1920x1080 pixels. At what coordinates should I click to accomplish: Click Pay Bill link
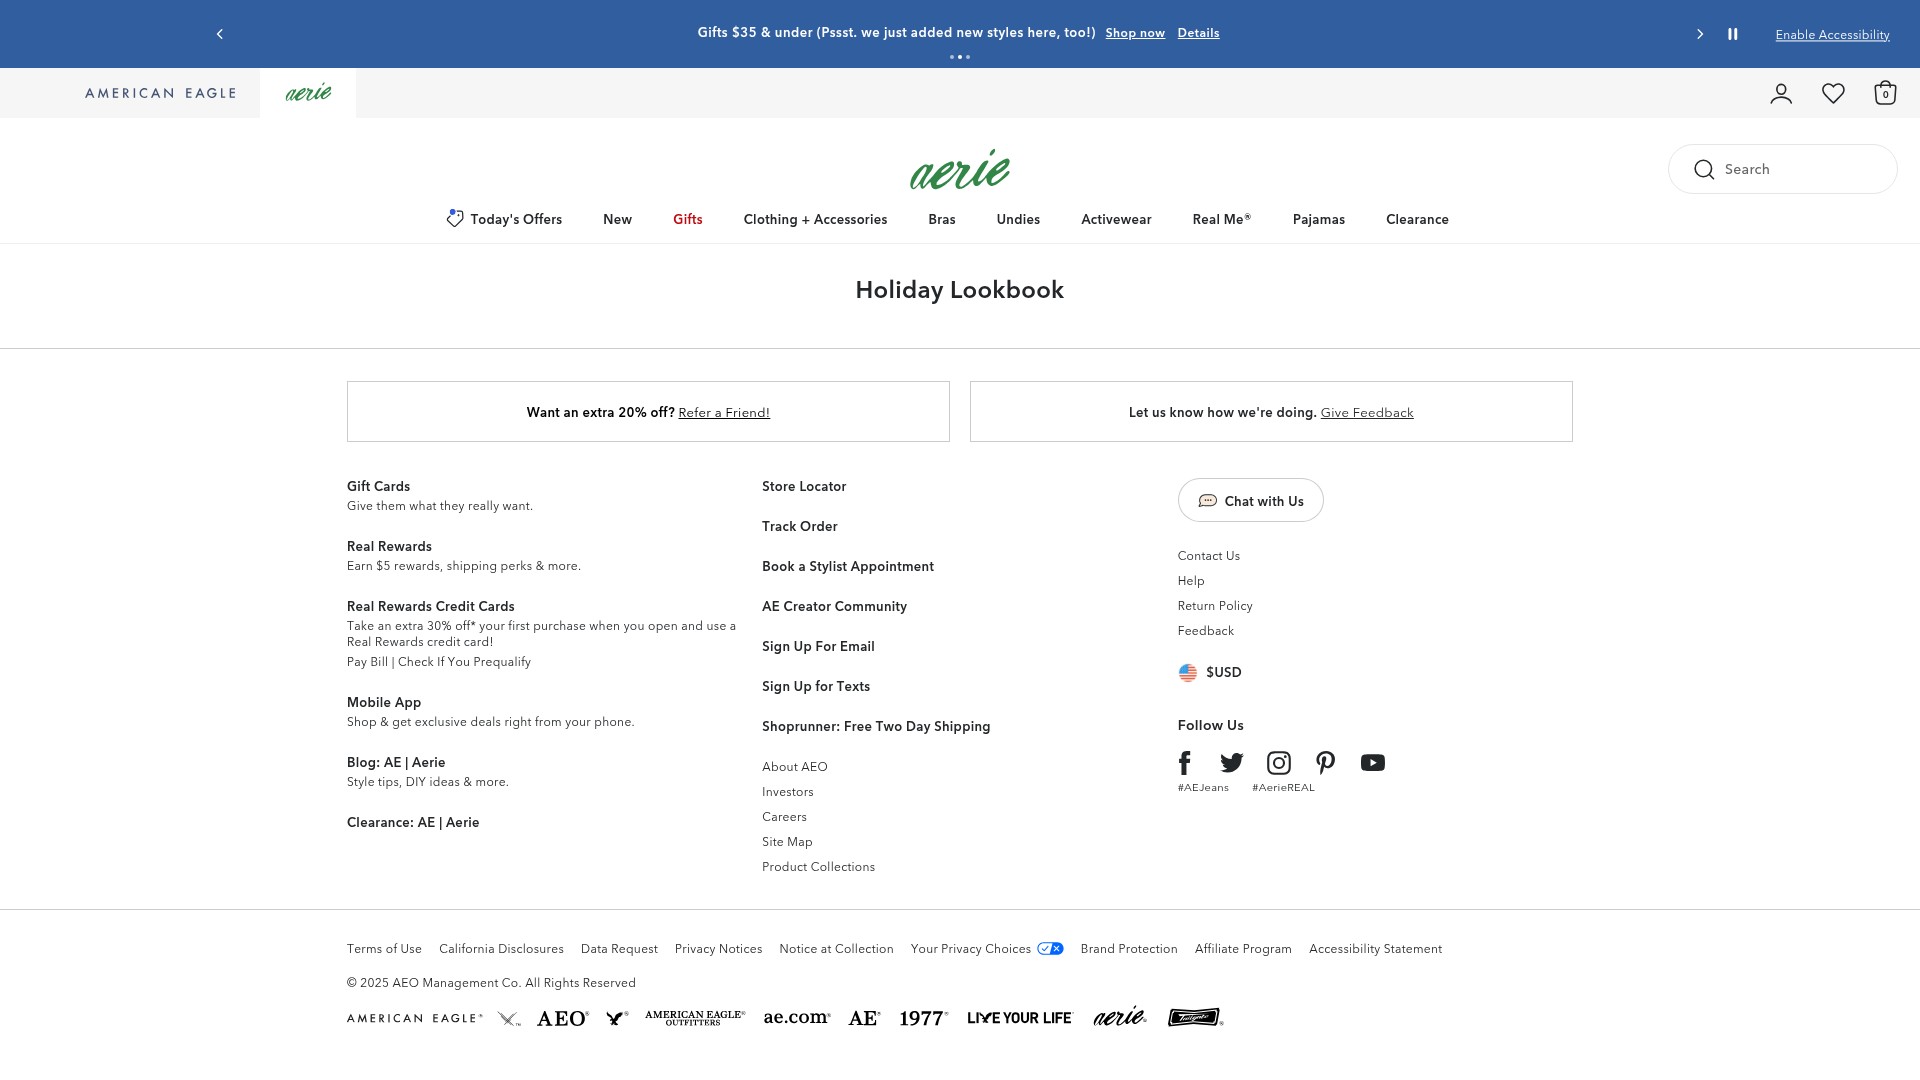367,662
